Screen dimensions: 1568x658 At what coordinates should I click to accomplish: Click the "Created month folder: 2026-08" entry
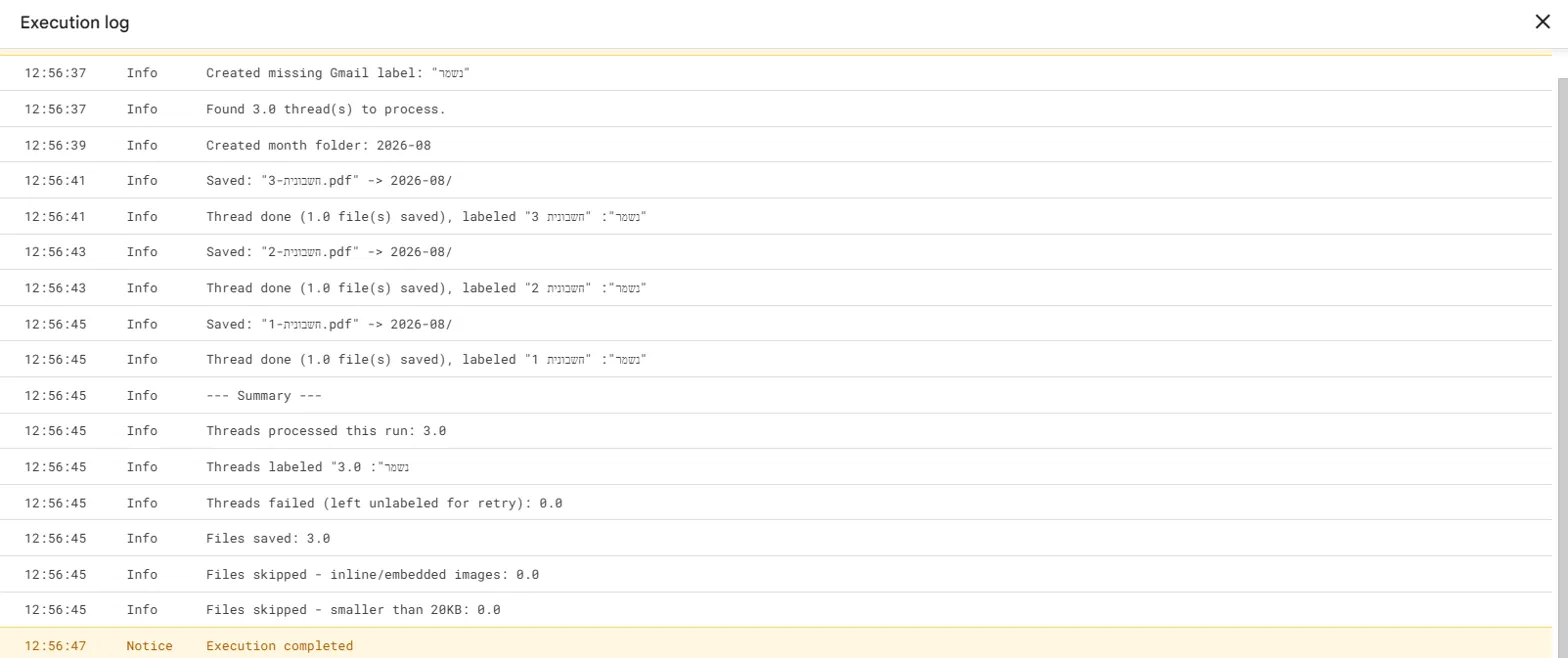[x=776, y=145]
